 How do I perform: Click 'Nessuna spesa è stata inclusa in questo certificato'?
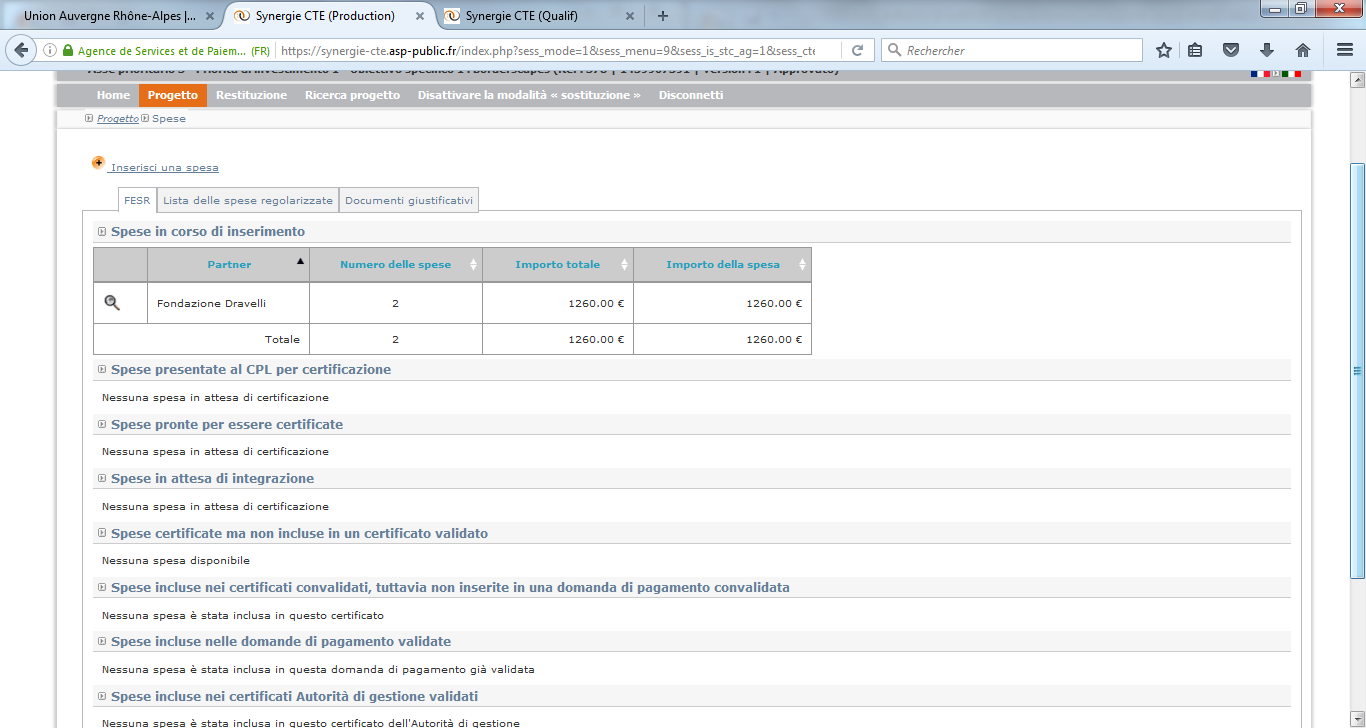click(243, 615)
